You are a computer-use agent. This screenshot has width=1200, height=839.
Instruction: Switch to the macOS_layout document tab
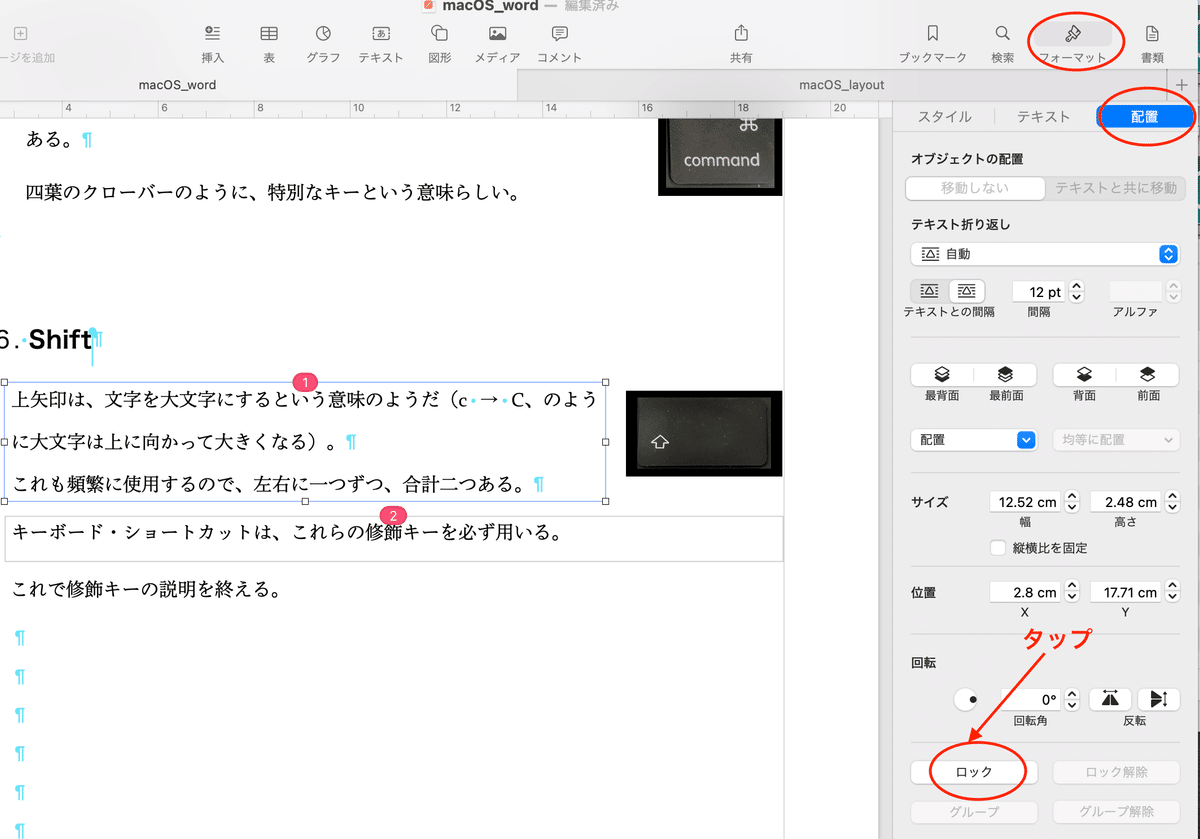pos(842,85)
